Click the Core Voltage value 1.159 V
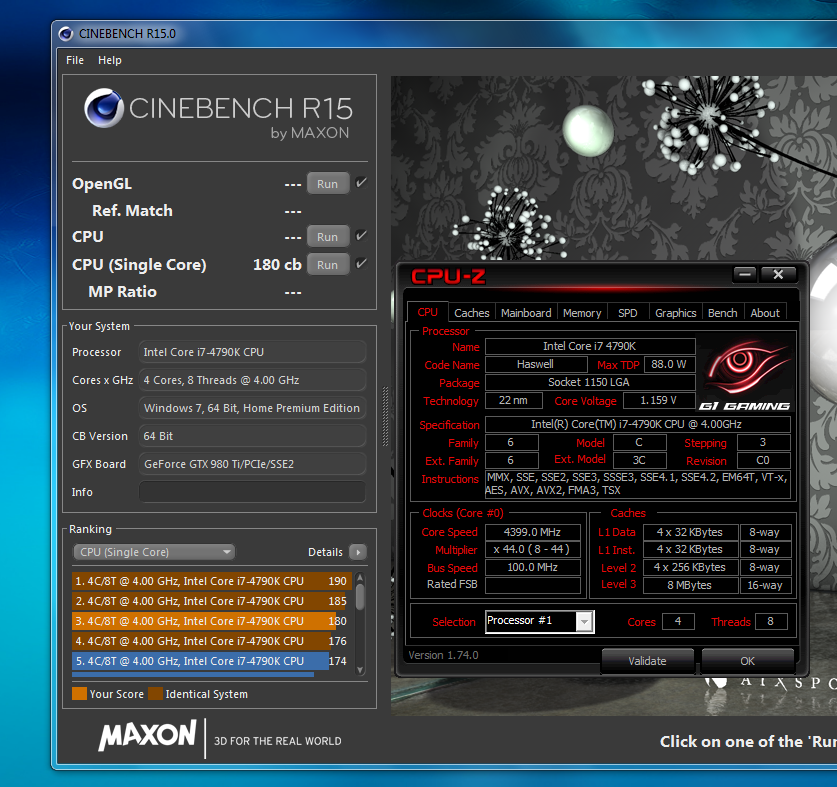This screenshot has width=837, height=787. pos(659,400)
